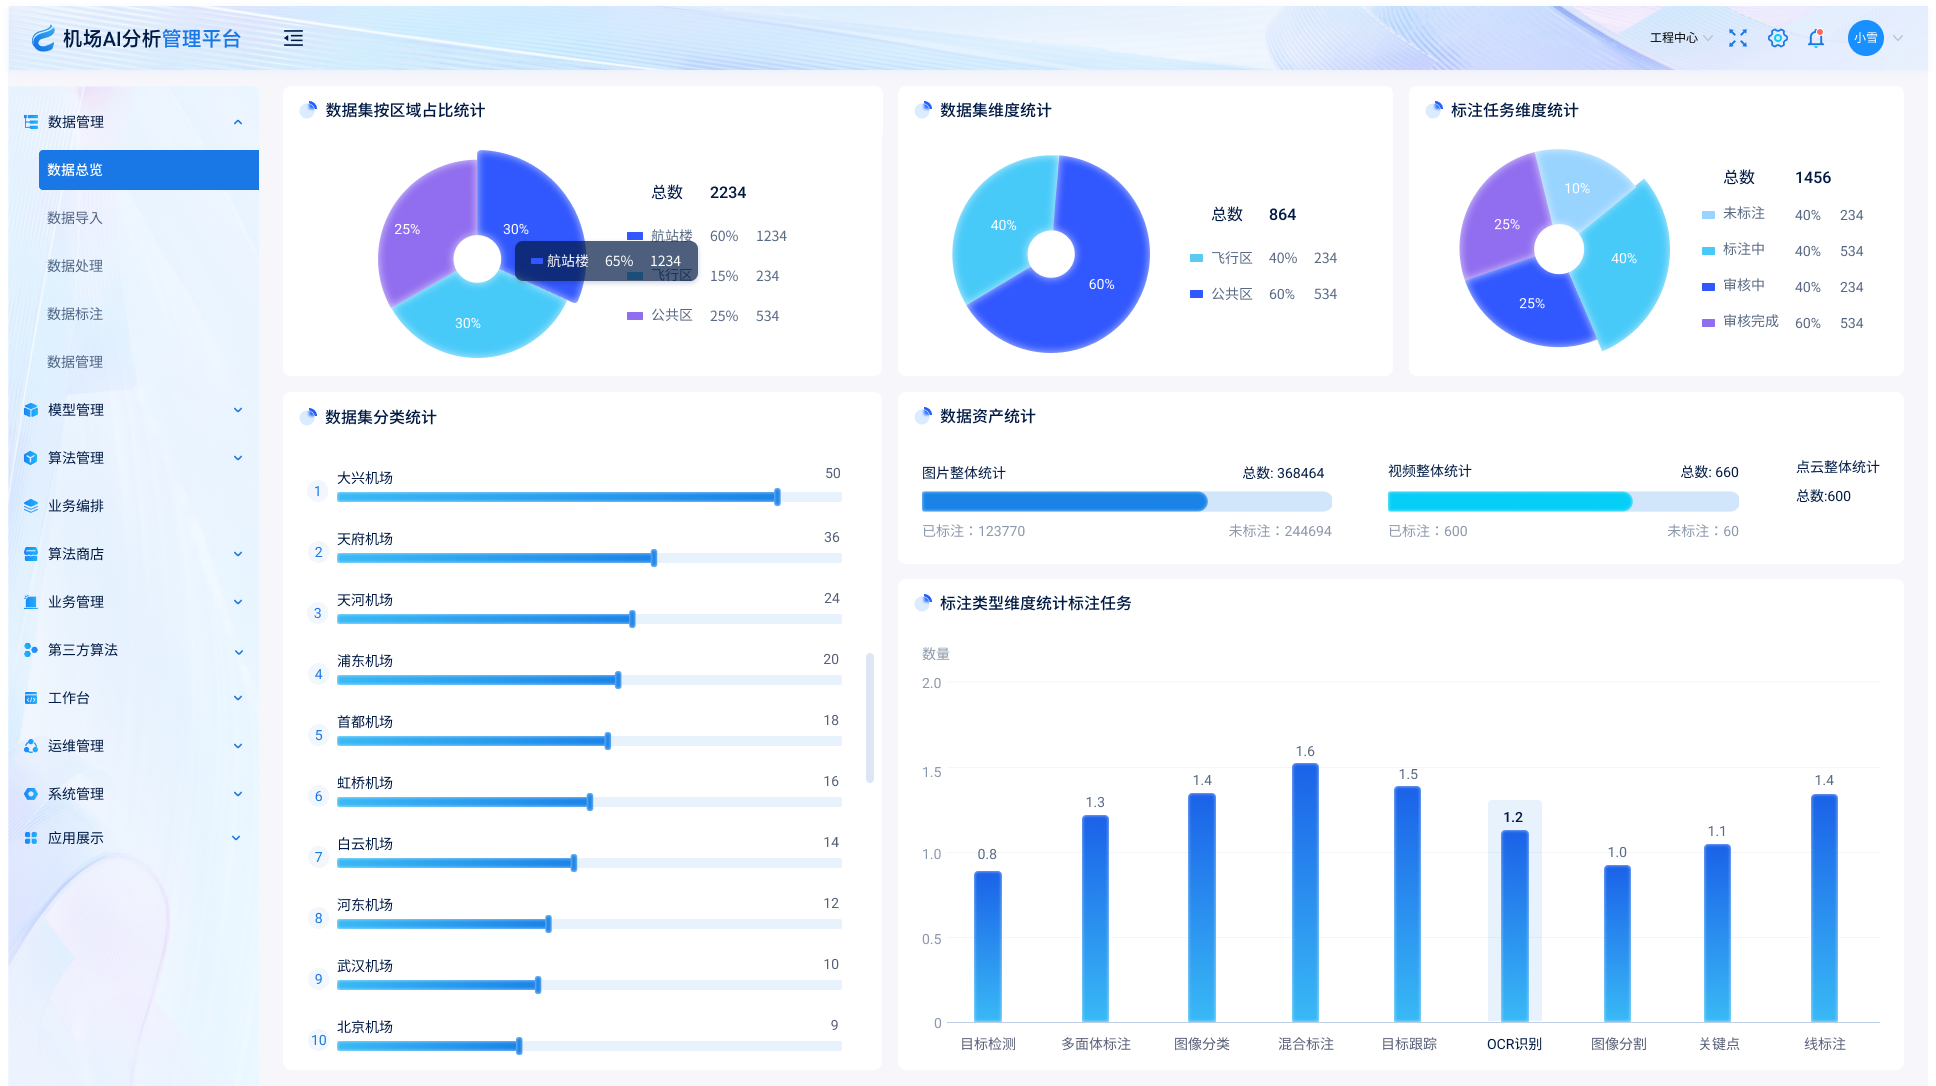This screenshot has width=1936, height=1086.
Task: Click the 机场AI分析管理平台 logo icon
Action: pos(43,38)
